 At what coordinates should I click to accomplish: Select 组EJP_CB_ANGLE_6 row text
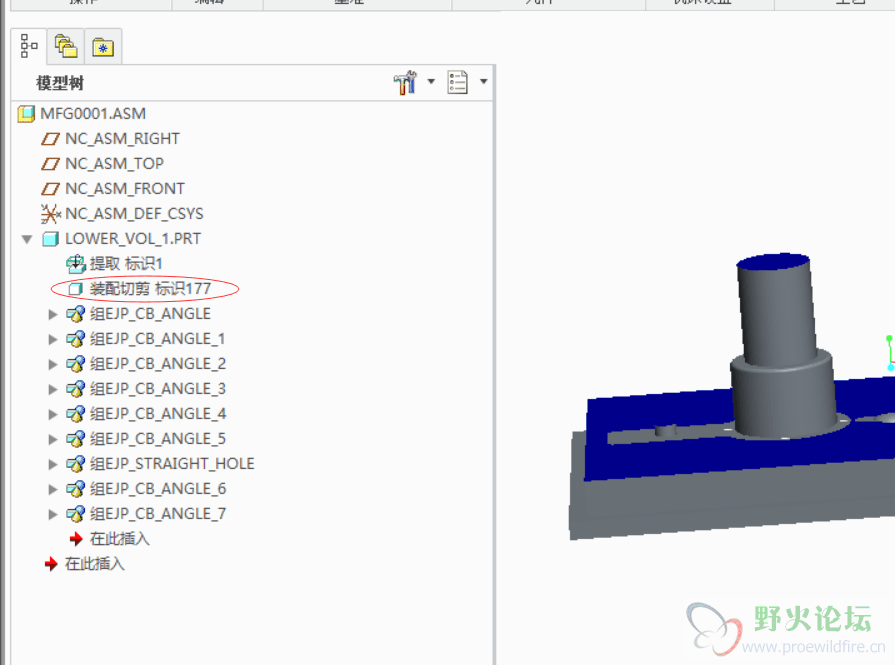click(158, 490)
